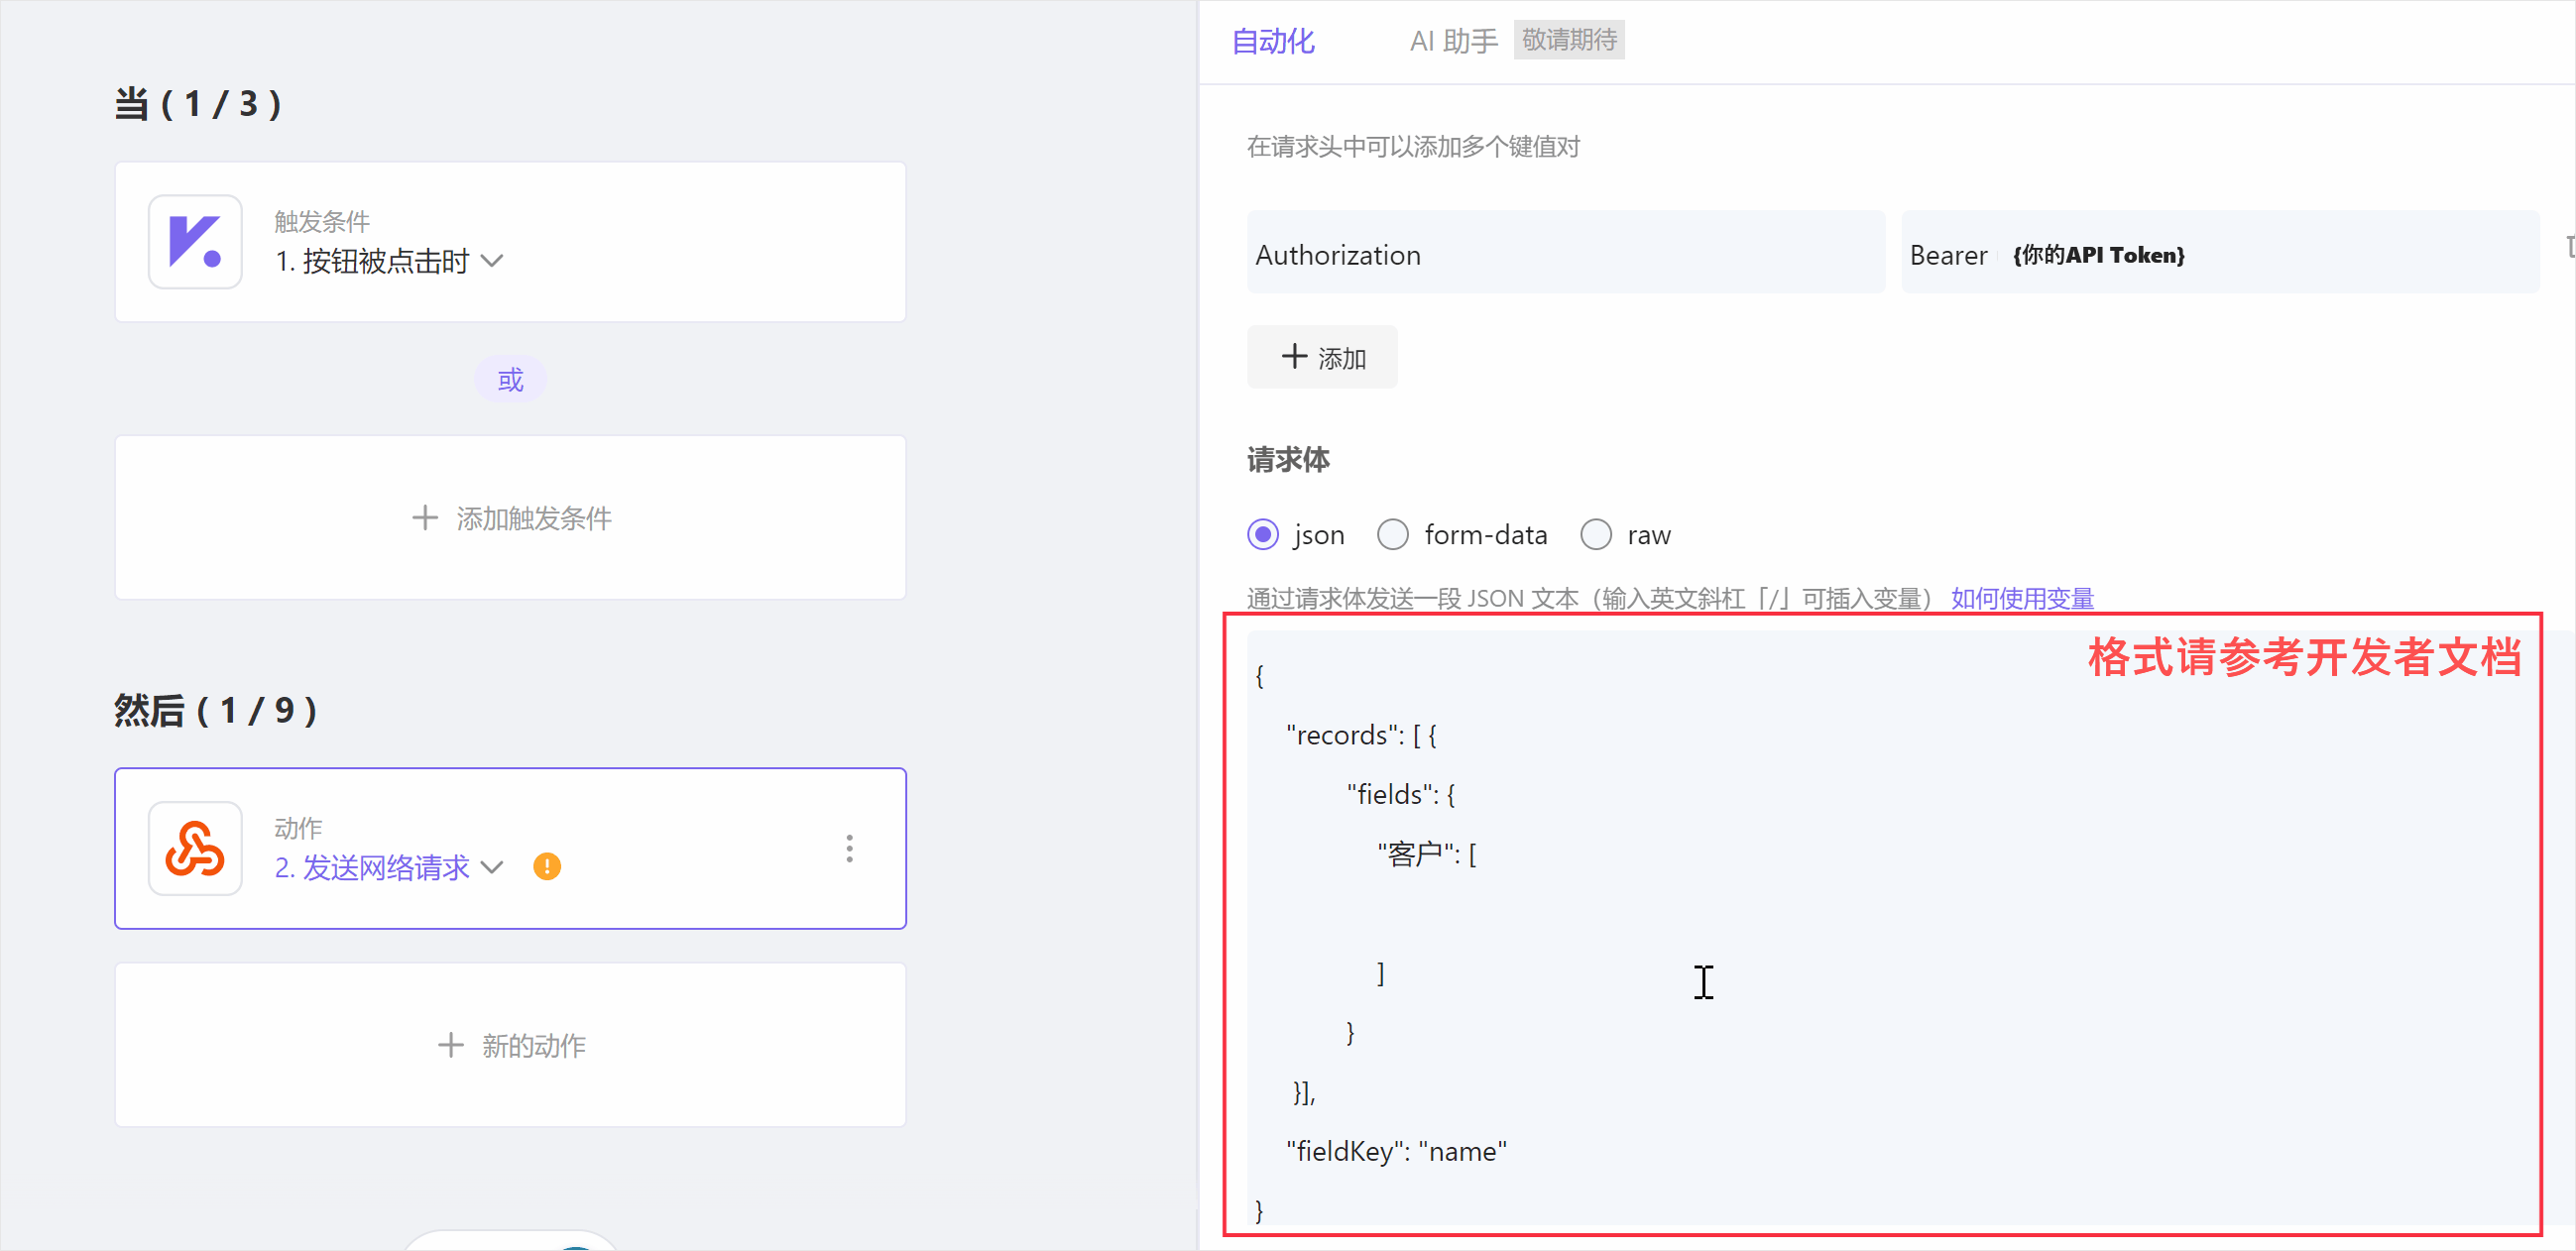Switch to the 自动化 tab
2576x1251 pixels.
tap(1271, 41)
